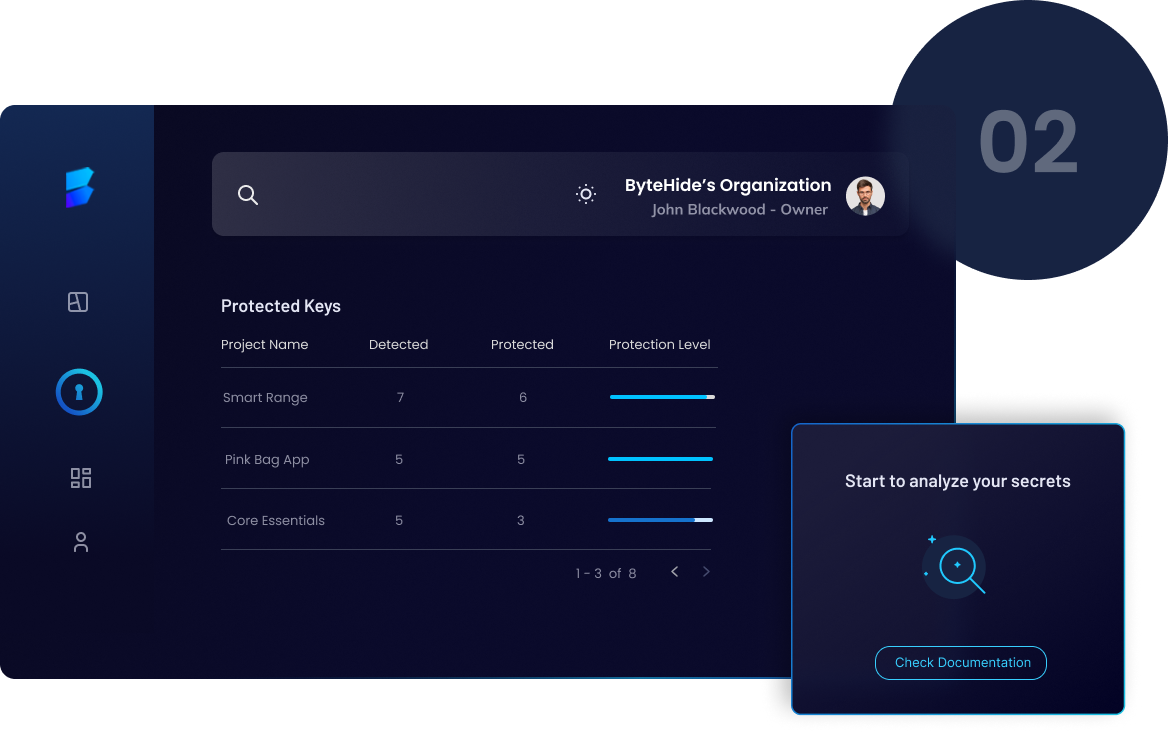Sort by Protection Level column header
Screen dimensions: 1168x733
click(659, 345)
